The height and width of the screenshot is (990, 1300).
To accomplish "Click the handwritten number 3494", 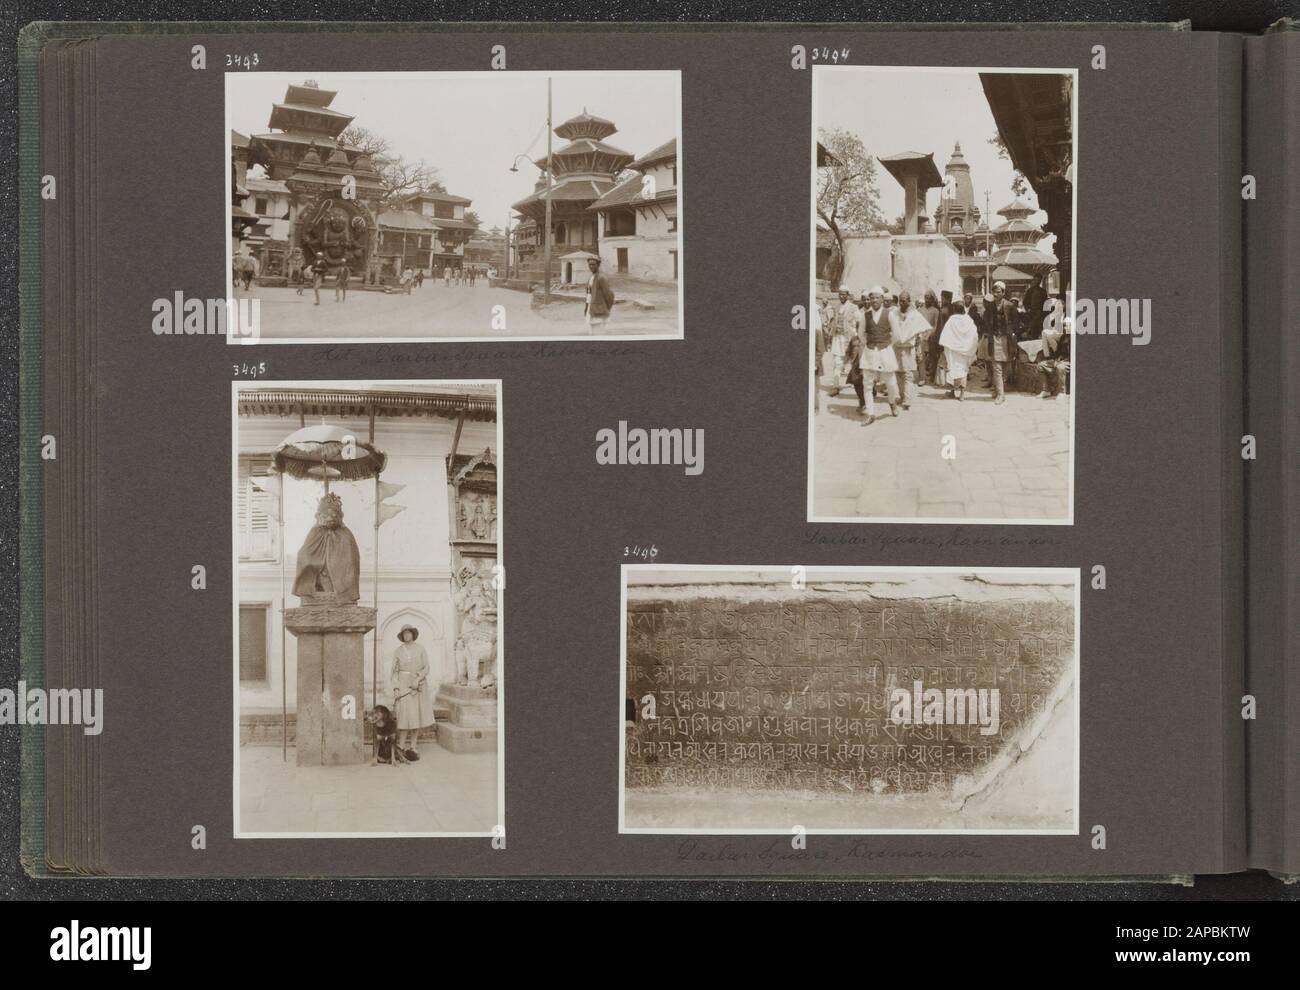I will tap(829, 55).
